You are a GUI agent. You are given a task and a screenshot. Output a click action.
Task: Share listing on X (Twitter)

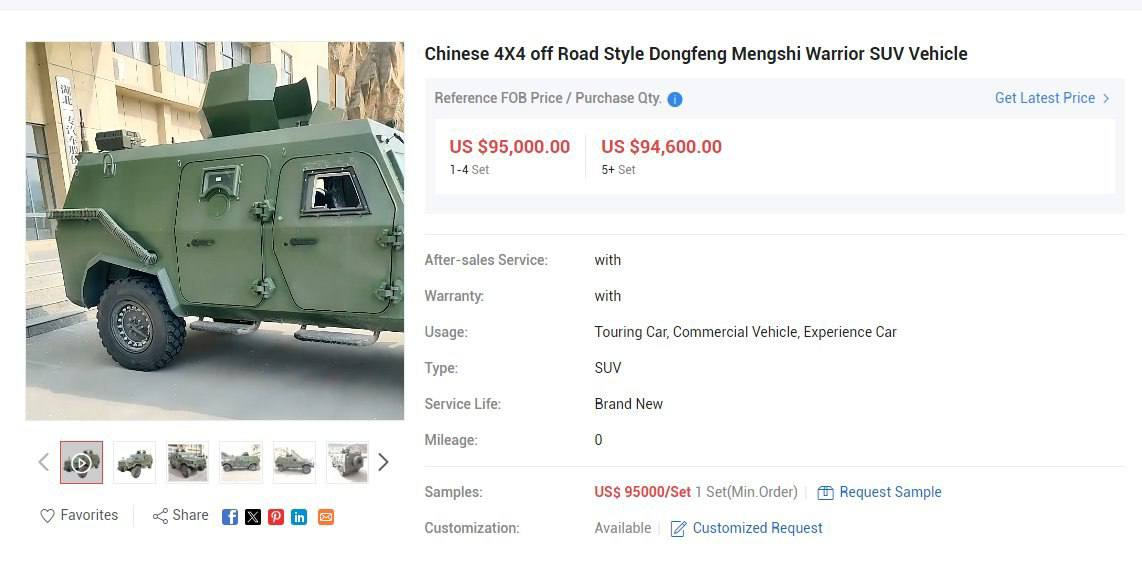[253, 517]
